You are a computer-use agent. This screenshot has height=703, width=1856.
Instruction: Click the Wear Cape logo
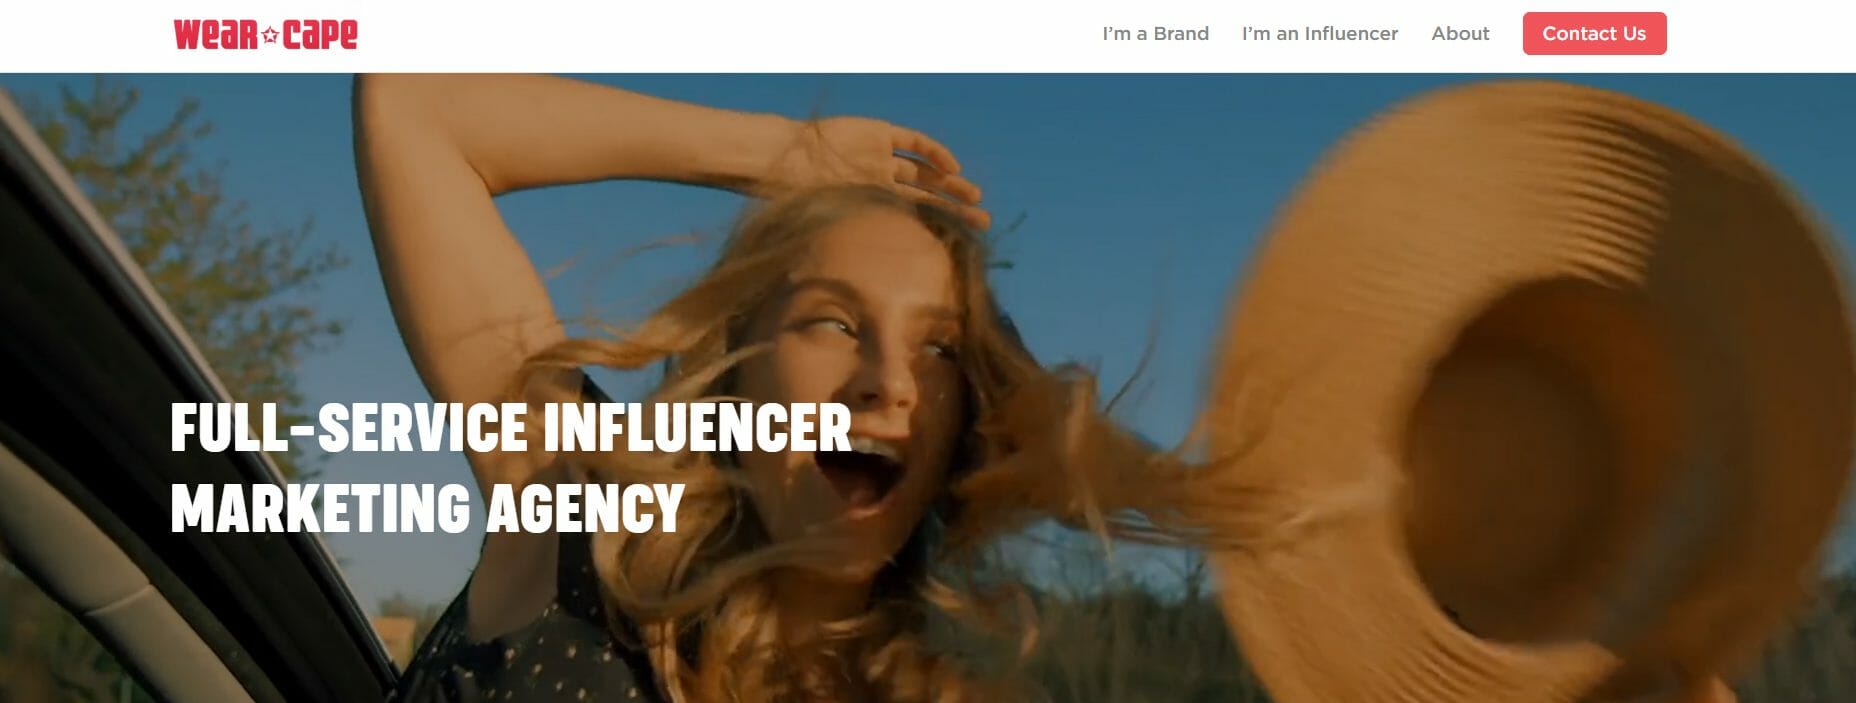(265, 34)
